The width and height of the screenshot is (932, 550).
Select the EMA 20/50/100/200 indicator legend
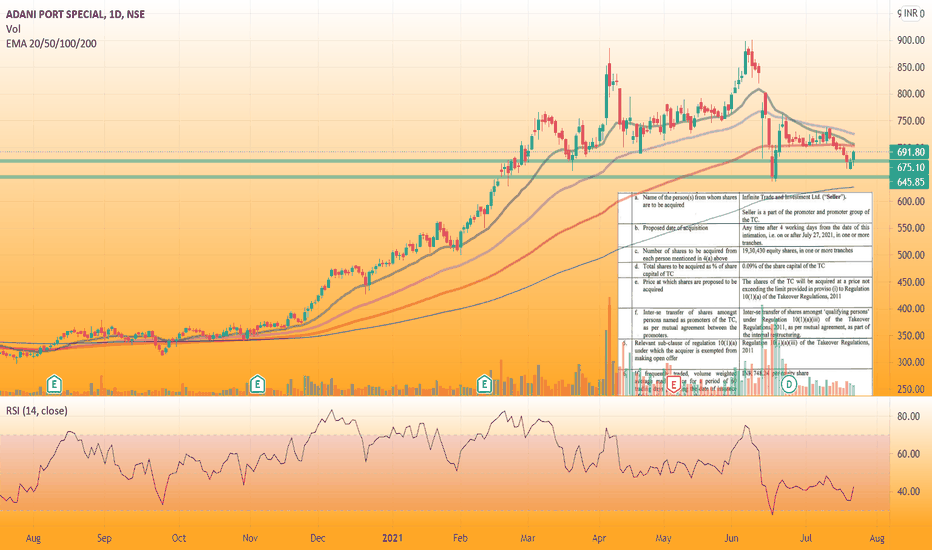click(x=51, y=43)
